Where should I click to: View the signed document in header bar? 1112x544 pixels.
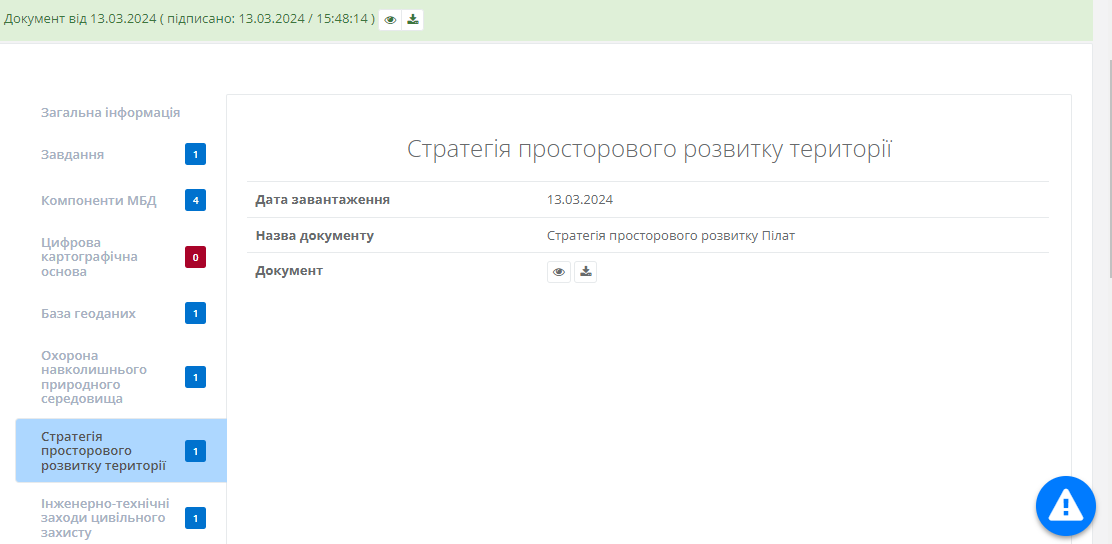390,20
